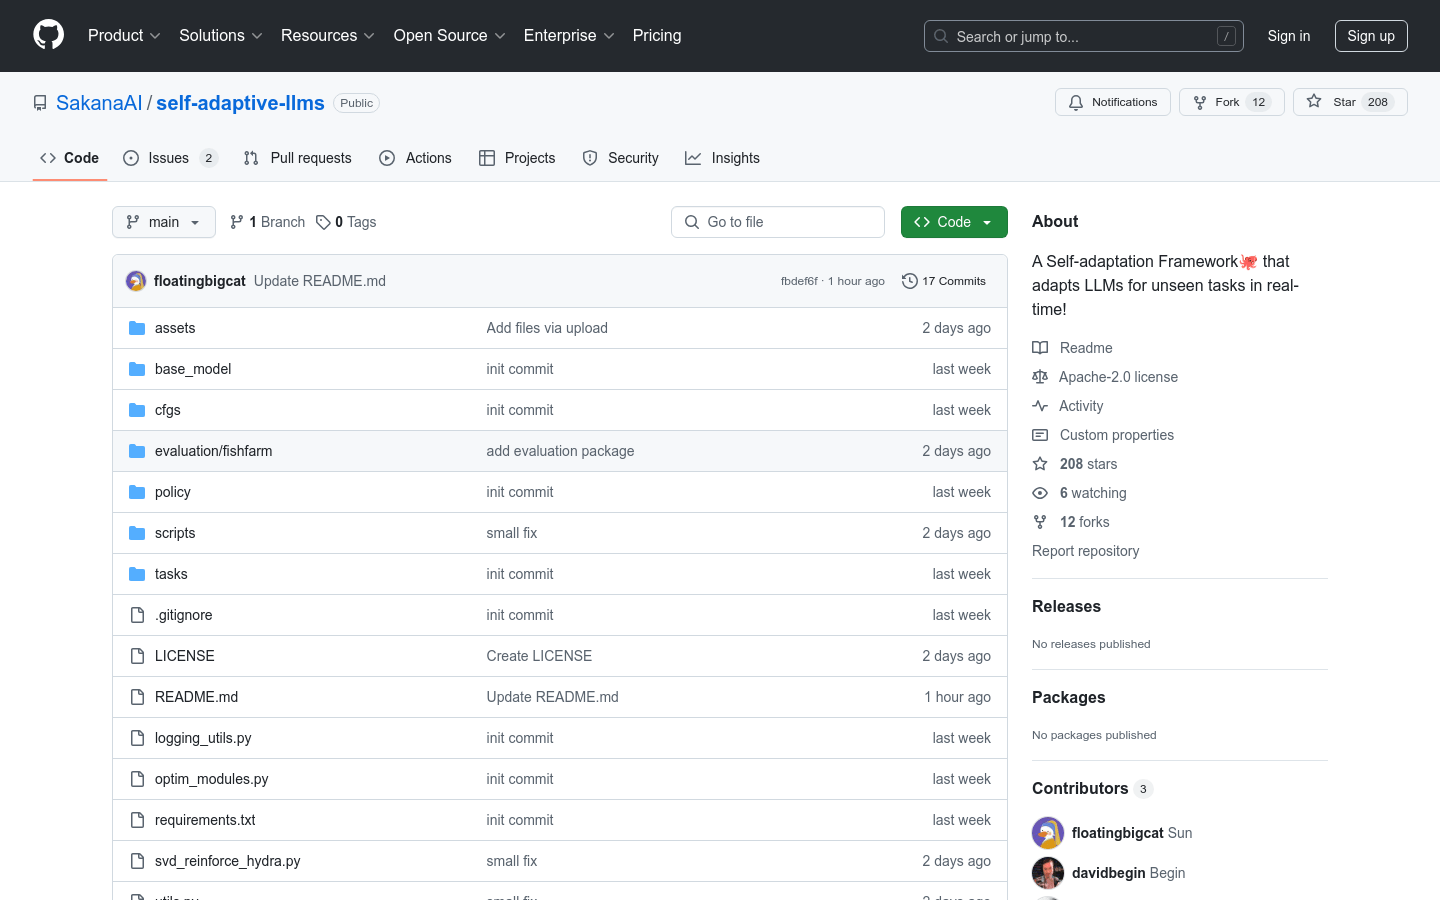Click the Sign up button
The width and height of the screenshot is (1440, 900).
click(x=1371, y=36)
